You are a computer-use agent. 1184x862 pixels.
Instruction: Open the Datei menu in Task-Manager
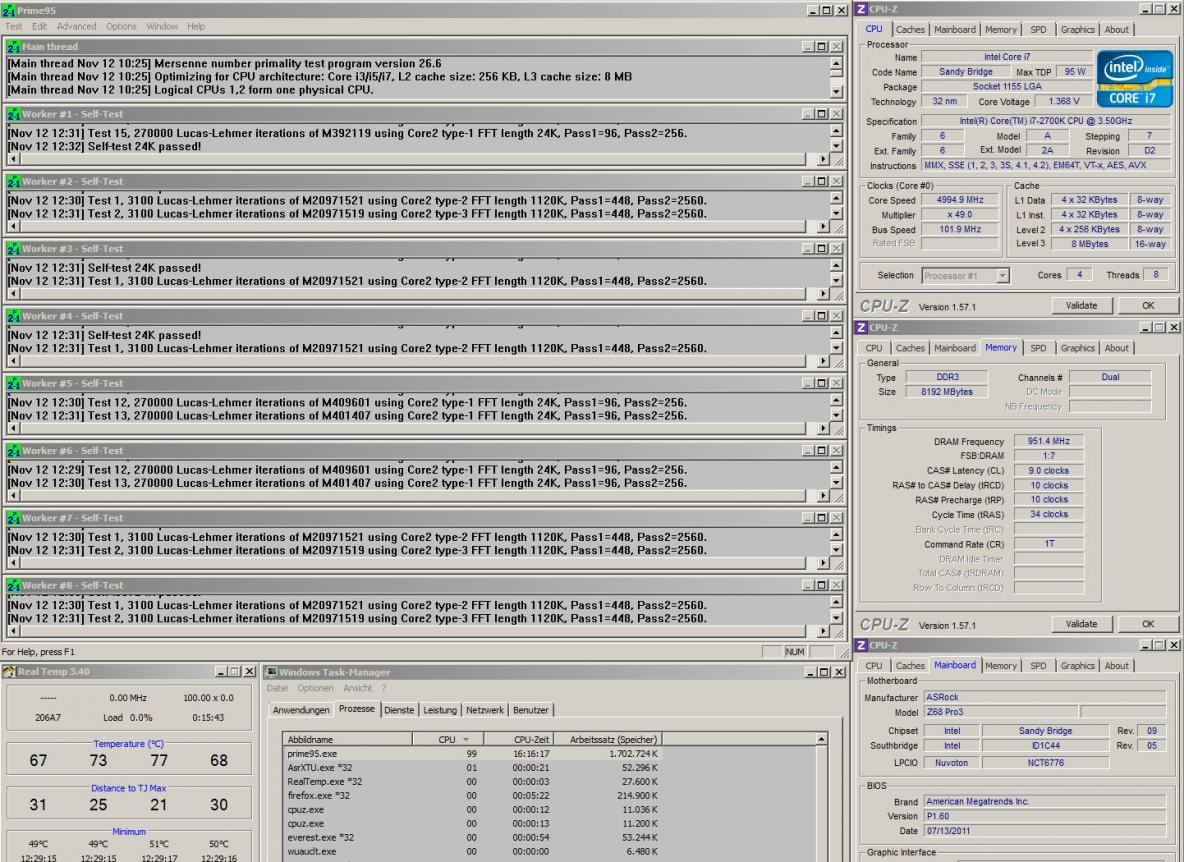277,688
